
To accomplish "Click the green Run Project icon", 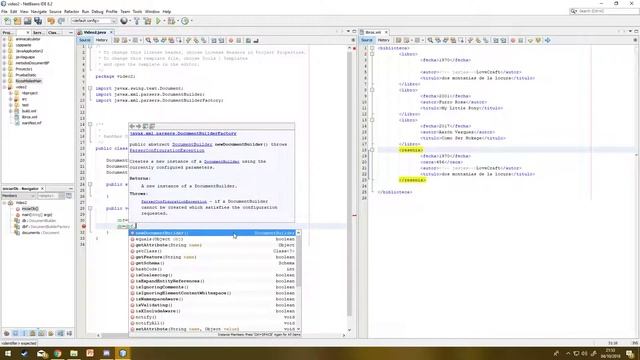I will (158, 21).
